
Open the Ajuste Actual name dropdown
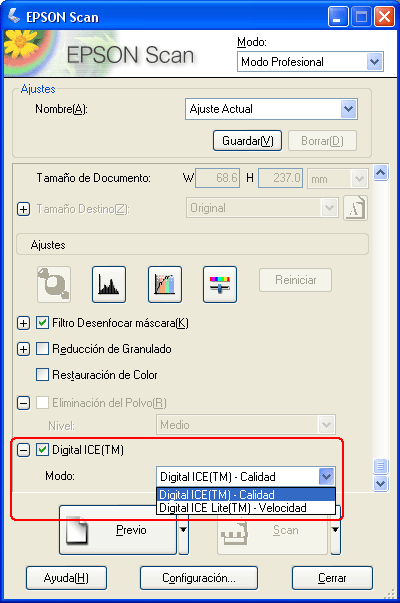pos(271,109)
